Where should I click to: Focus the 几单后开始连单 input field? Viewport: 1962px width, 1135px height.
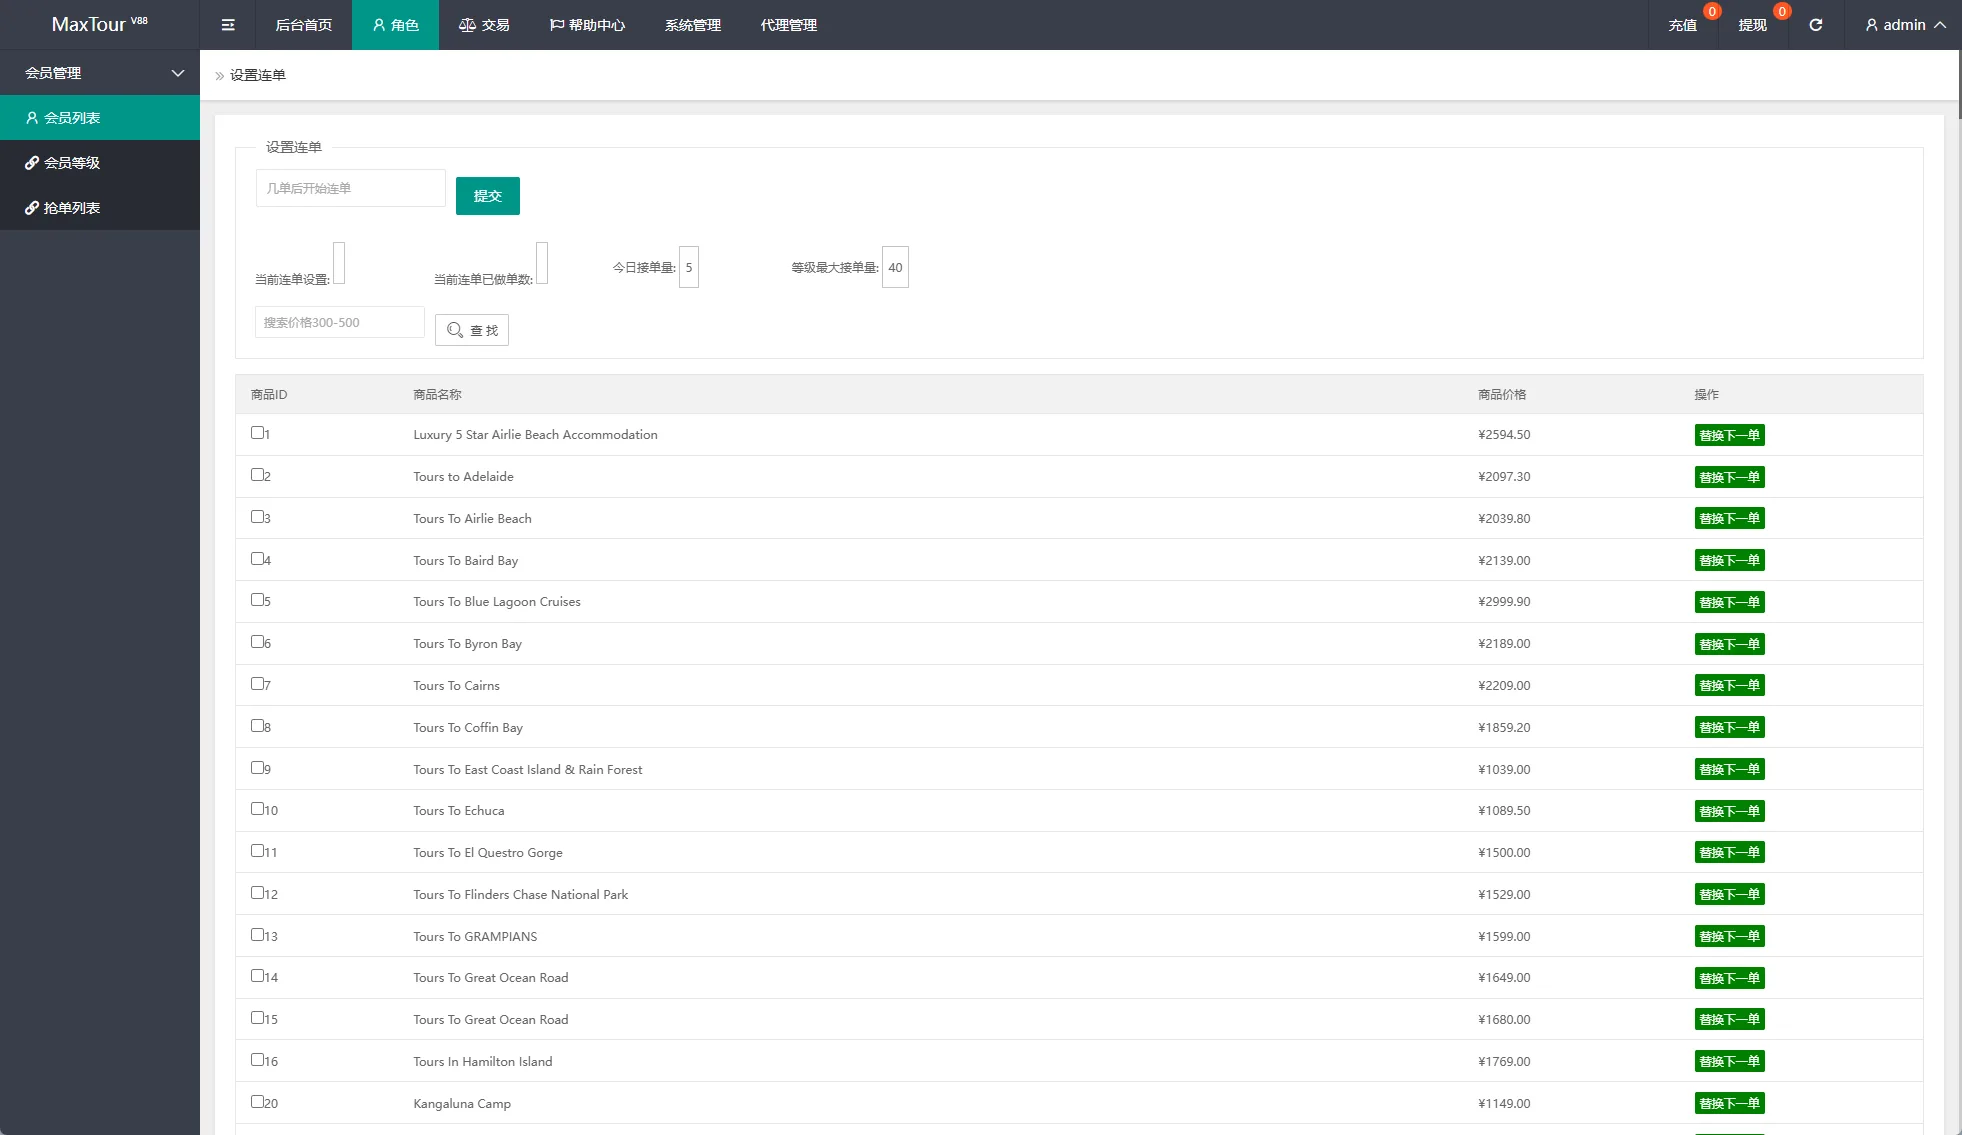click(350, 188)
